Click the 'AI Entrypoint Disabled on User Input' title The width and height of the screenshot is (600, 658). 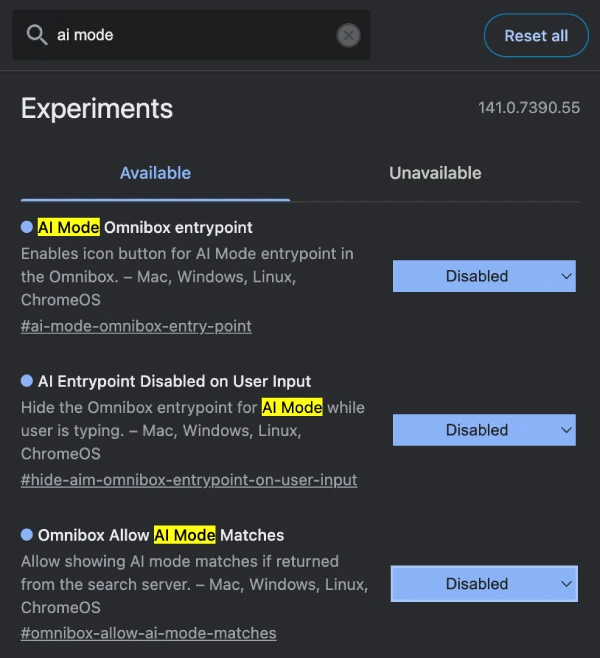click(x=174, y=381)
